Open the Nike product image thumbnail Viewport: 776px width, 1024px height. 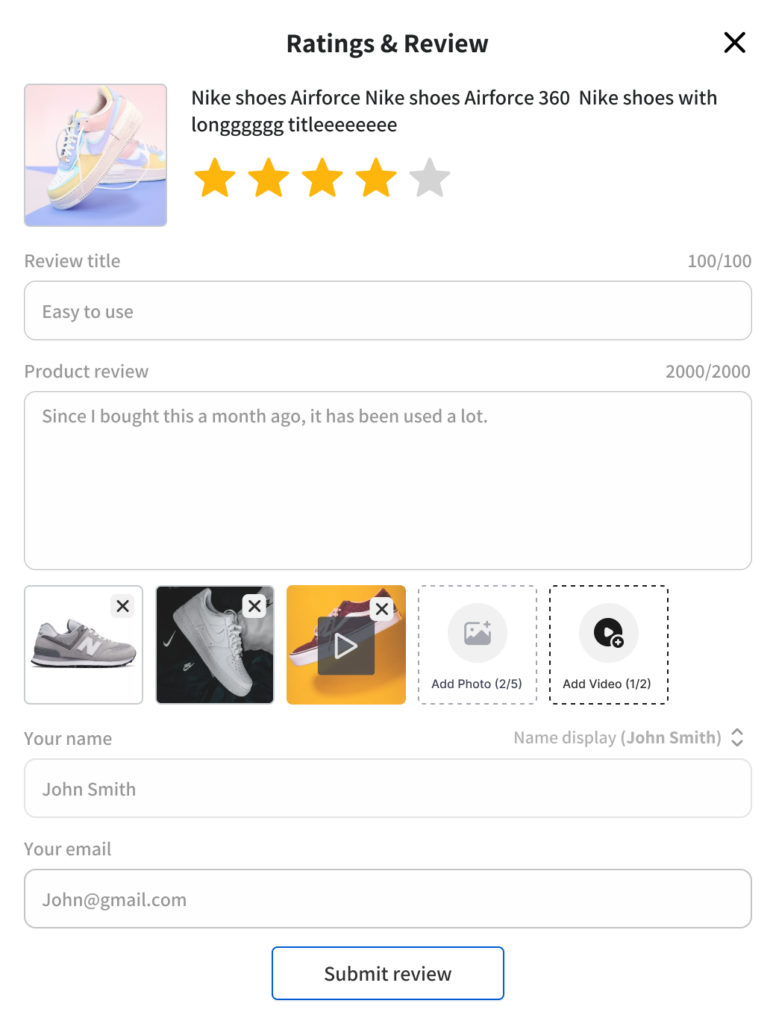pyautogui.click(x=96, y=155)
